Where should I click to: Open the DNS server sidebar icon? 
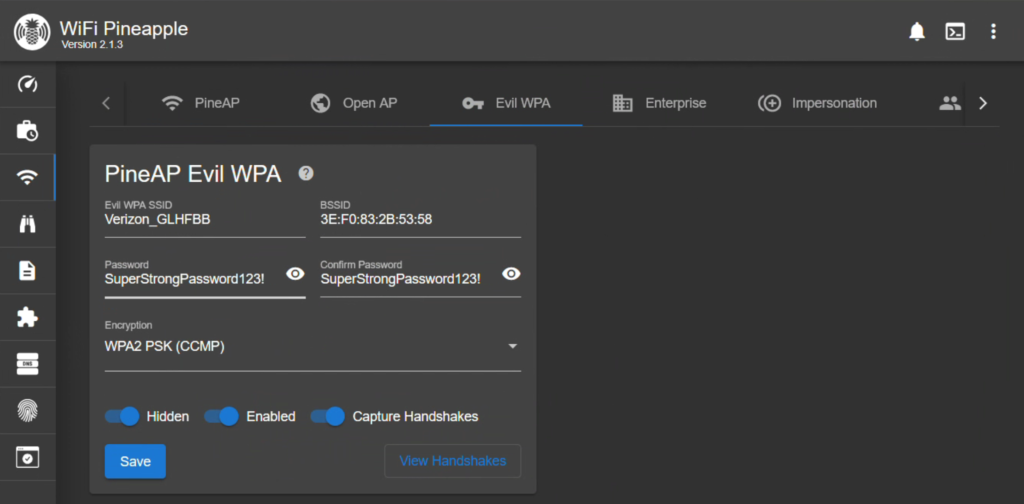[27, 364]
